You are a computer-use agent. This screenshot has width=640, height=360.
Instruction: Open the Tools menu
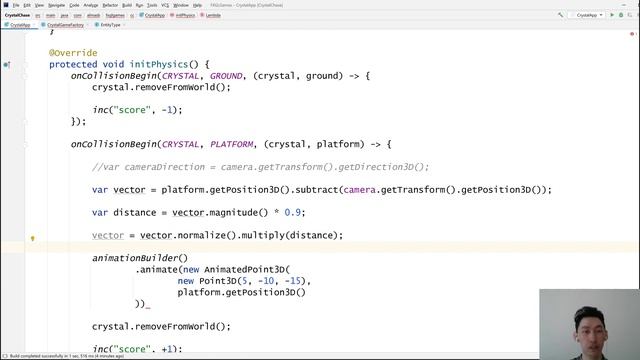pyautogui.click(x=152, y=5)
